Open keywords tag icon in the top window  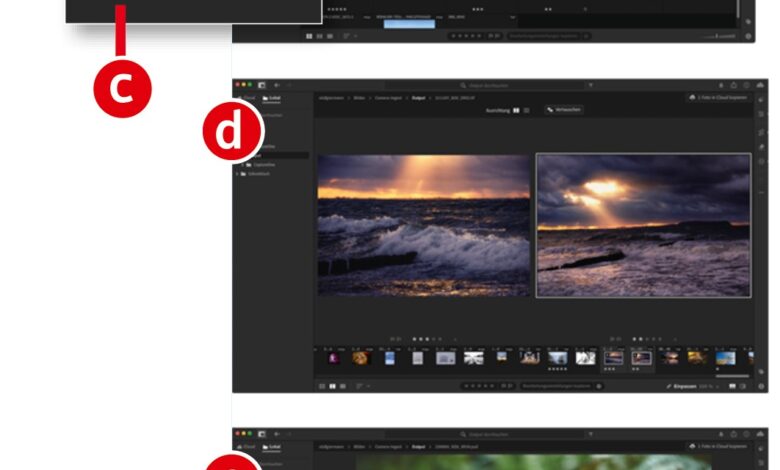748,21
